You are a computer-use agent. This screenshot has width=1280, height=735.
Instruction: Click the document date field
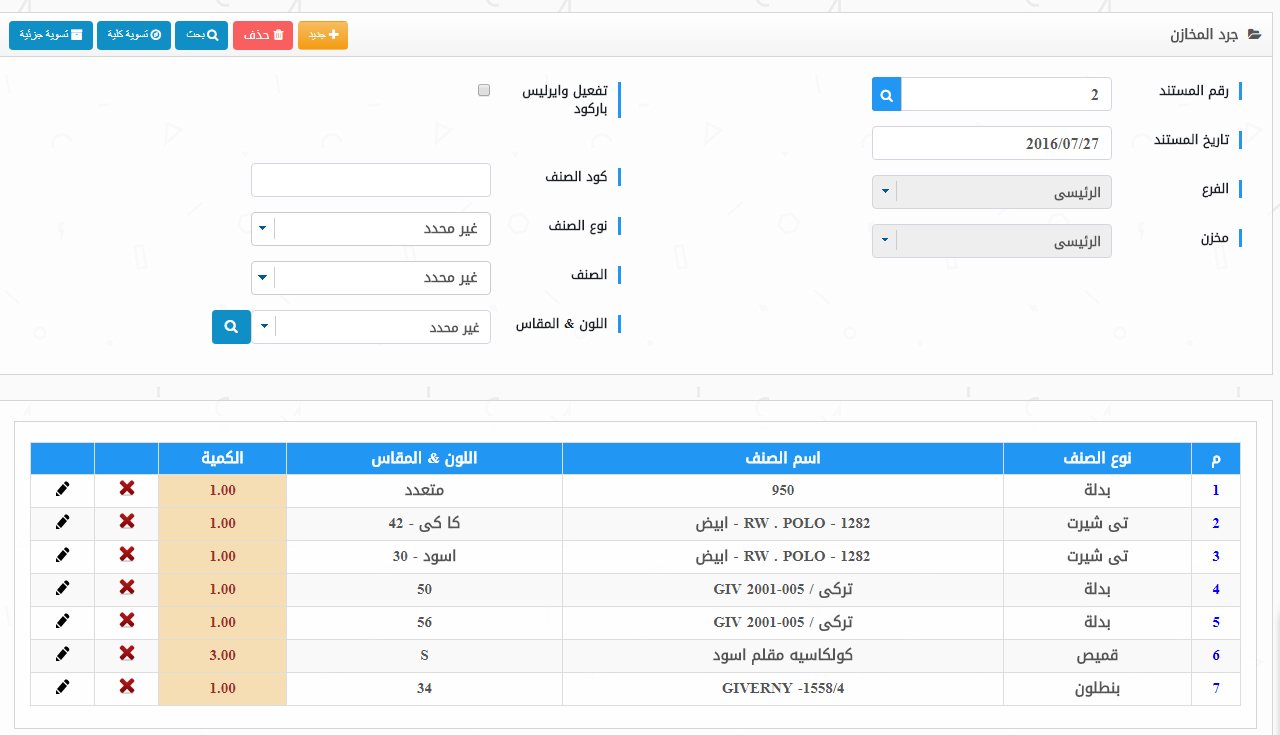[x=991, y=143]
